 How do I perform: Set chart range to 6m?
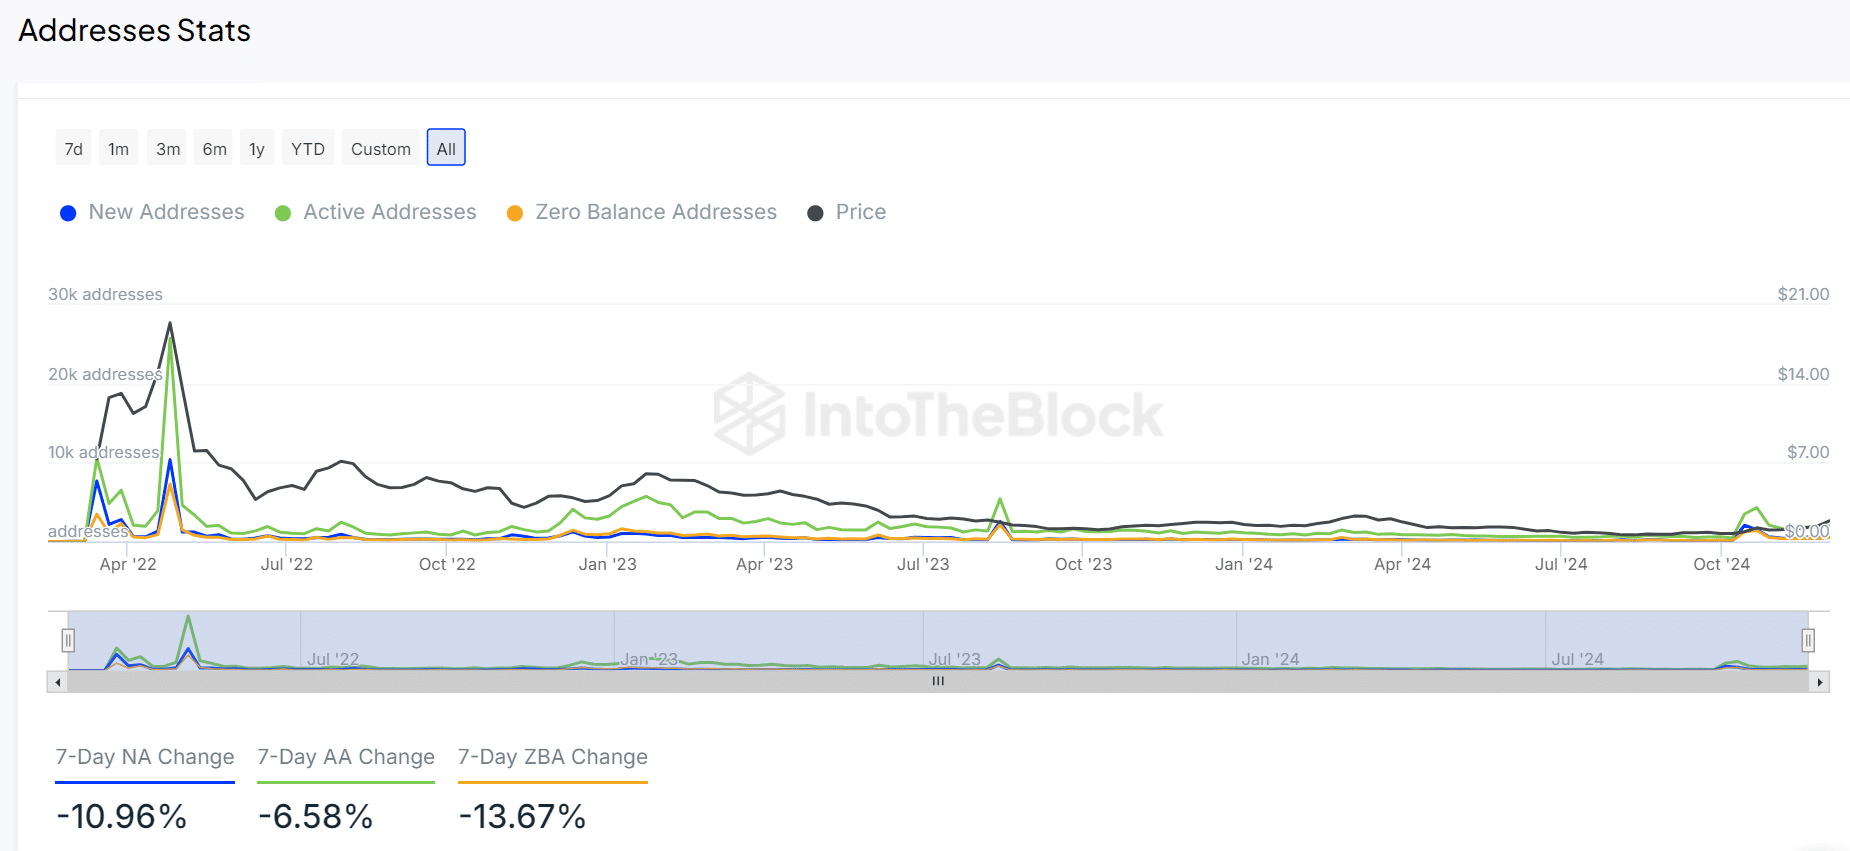[x=214, y=149]
